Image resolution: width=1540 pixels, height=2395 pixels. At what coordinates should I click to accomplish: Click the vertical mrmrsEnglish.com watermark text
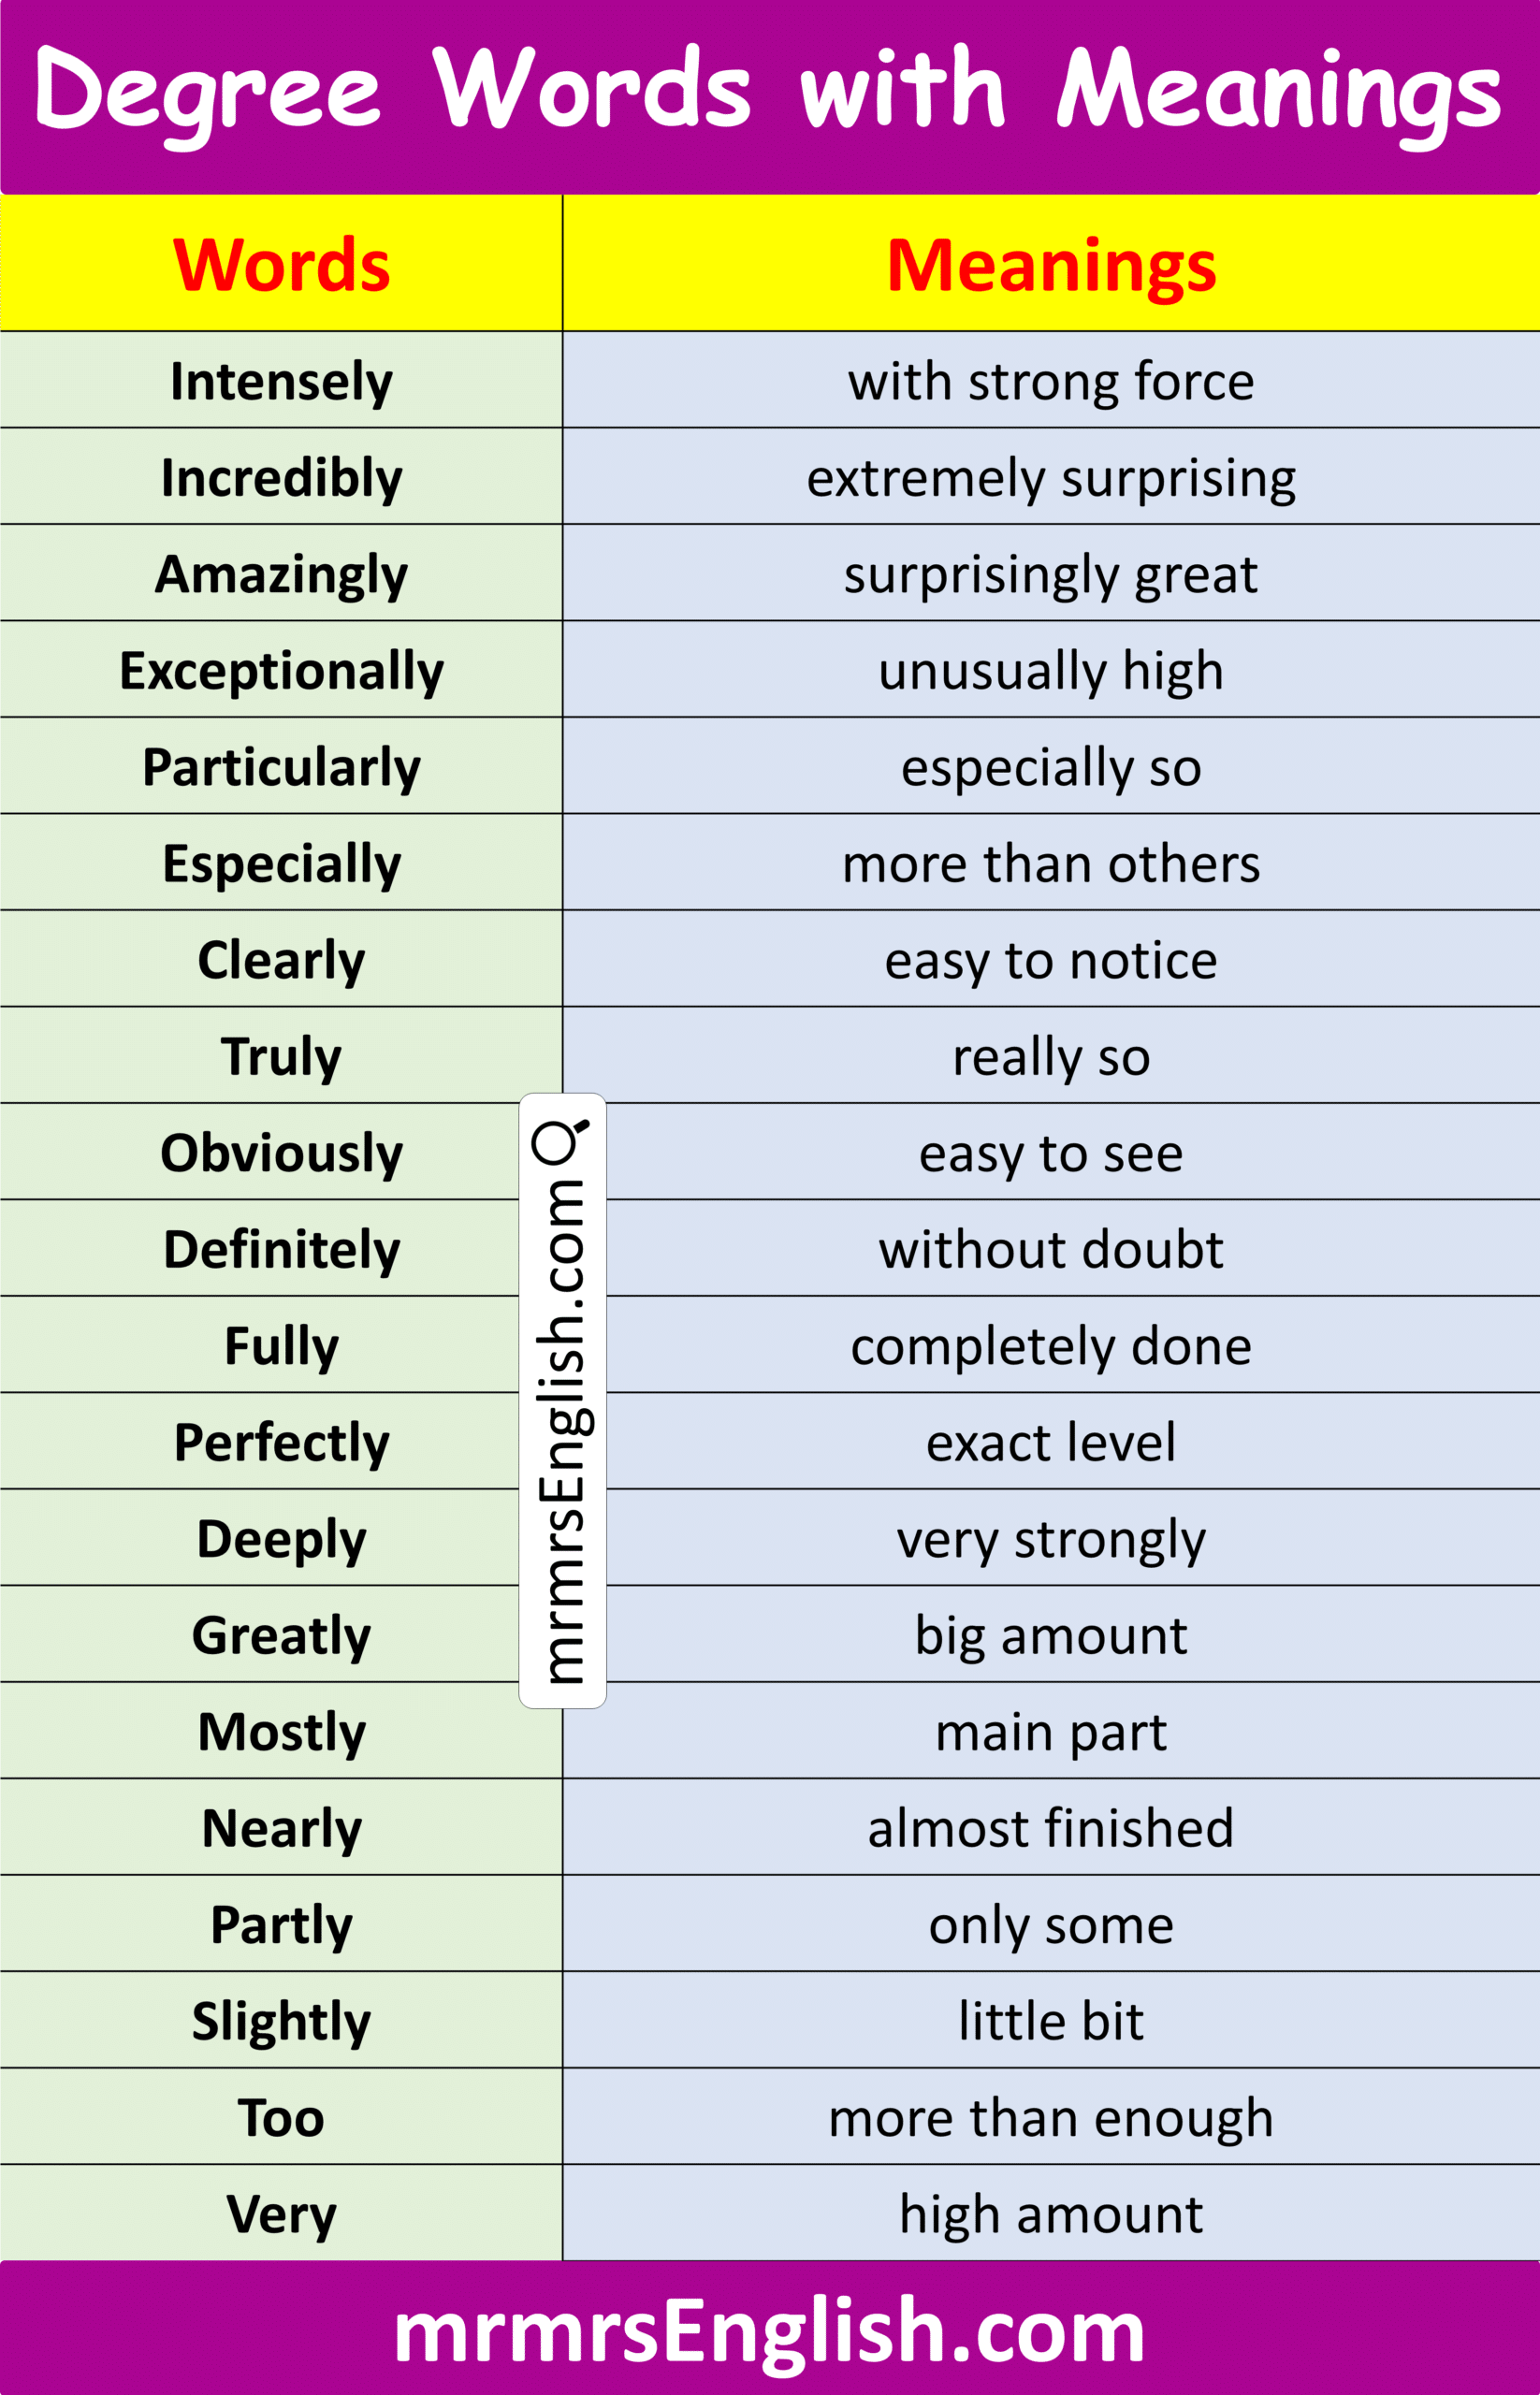point(562,1429)
